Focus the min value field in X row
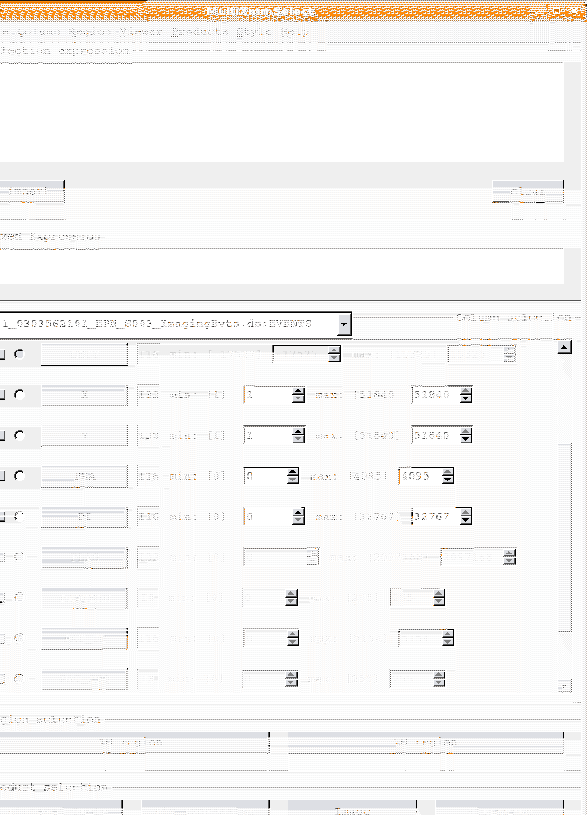Screen dimensions: 587x815 [x=268, y=395]
